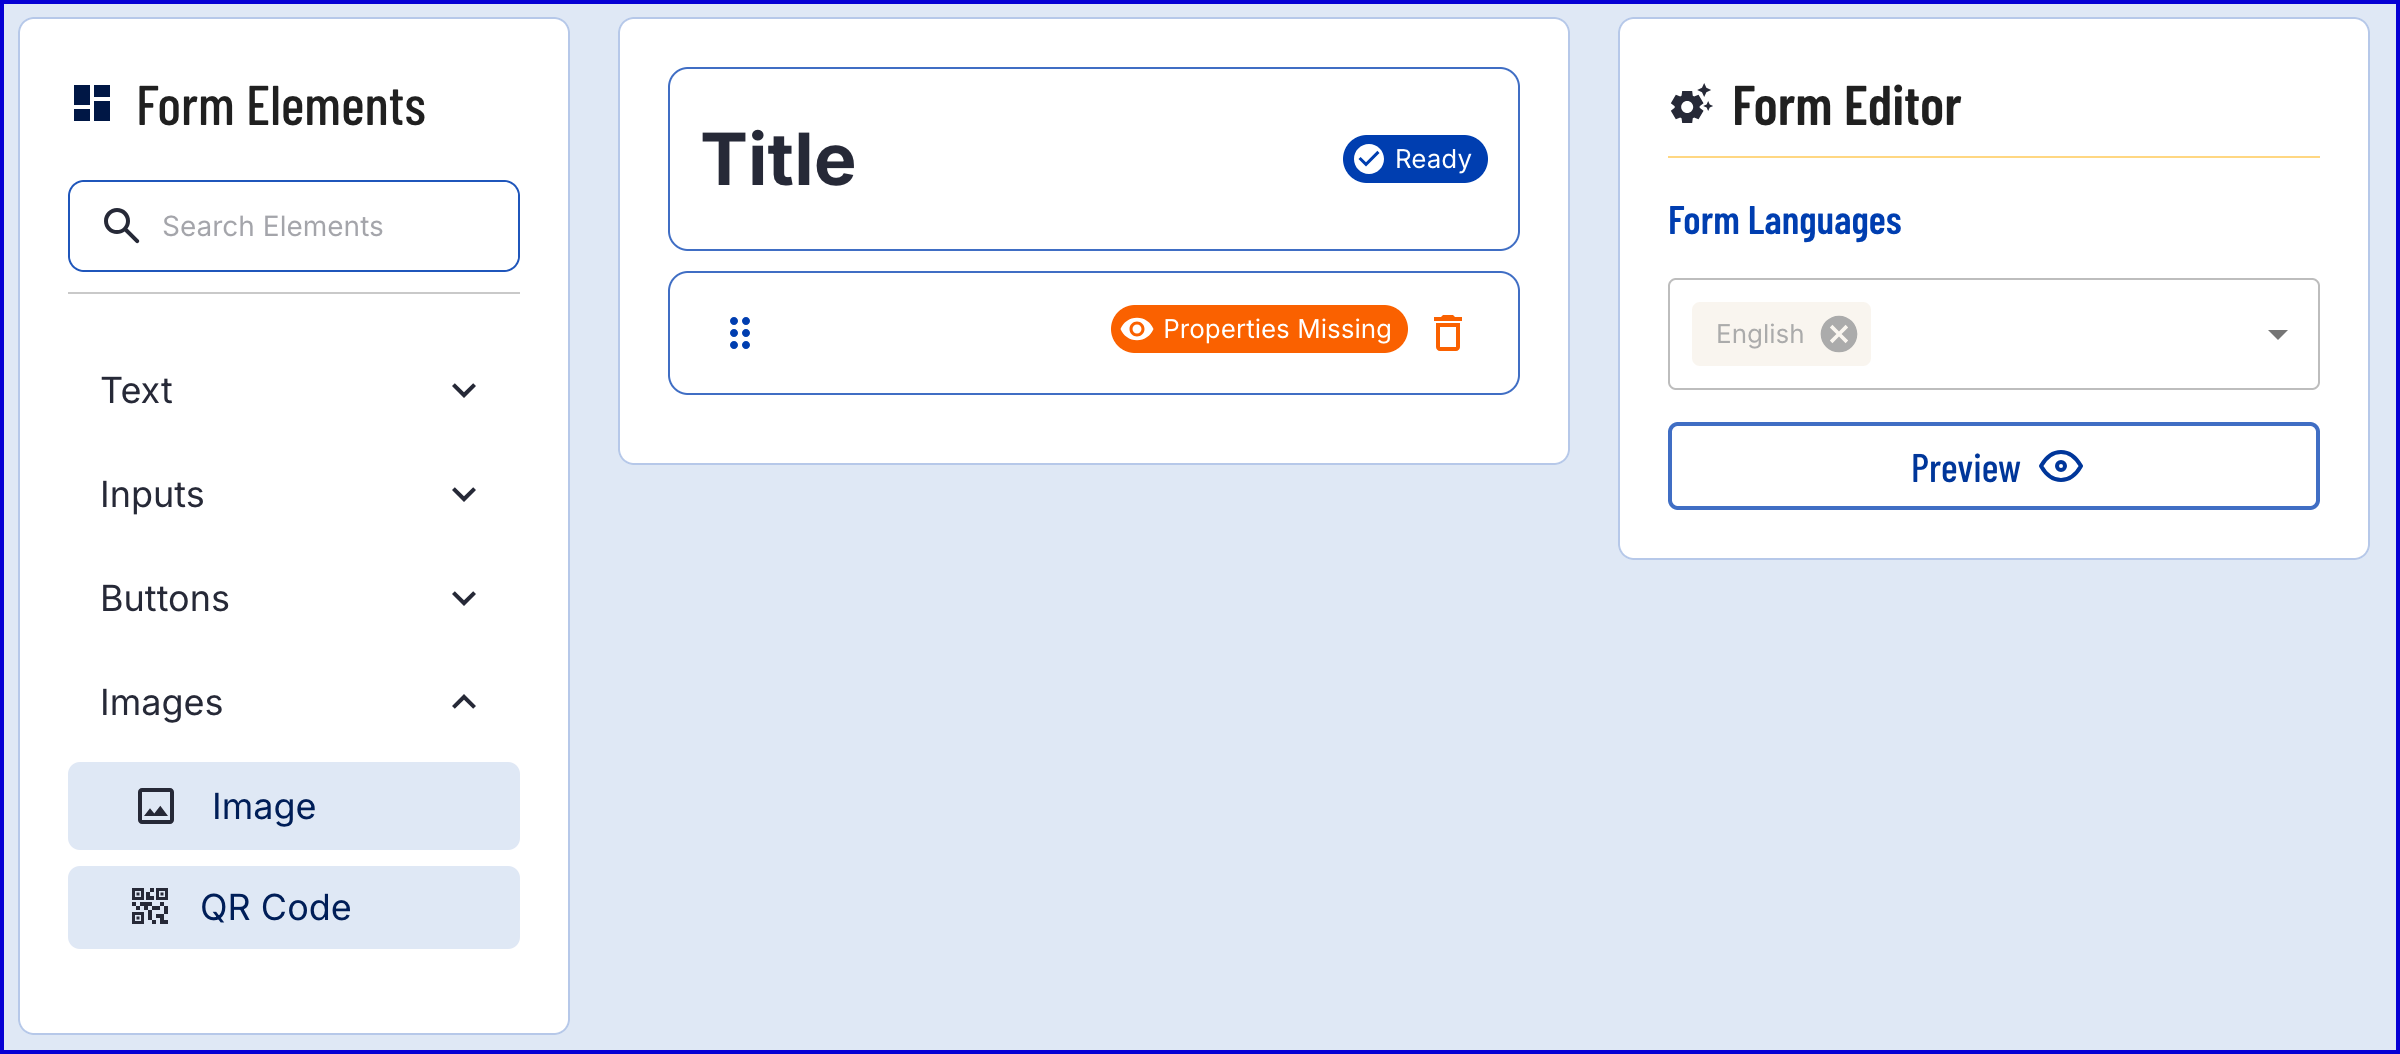The image size is (2400, 1054).
Task: Remove the English language chip
Action: coord(1838,334)
